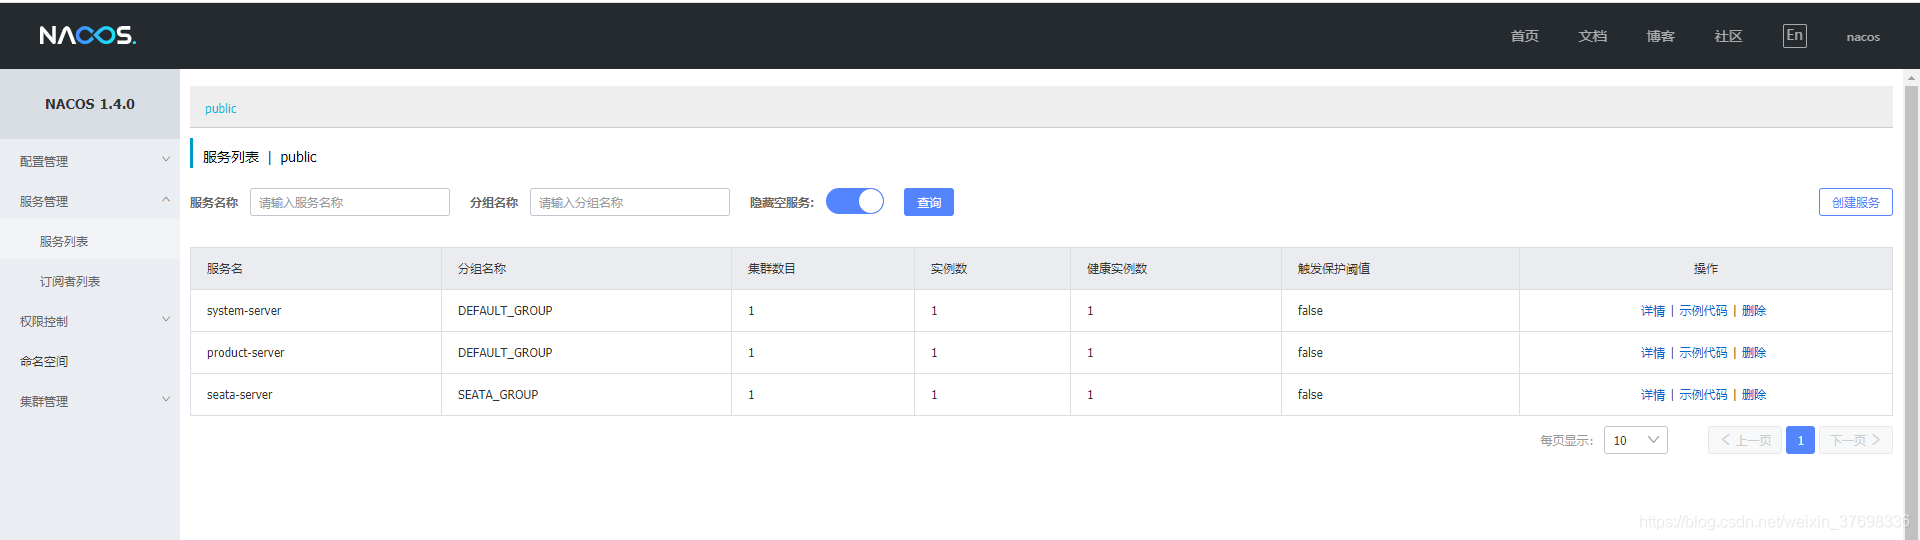The image size is (1920, 540).
Task: Go to 首页 in the top navigation
Action: (x=1524, y=36)
